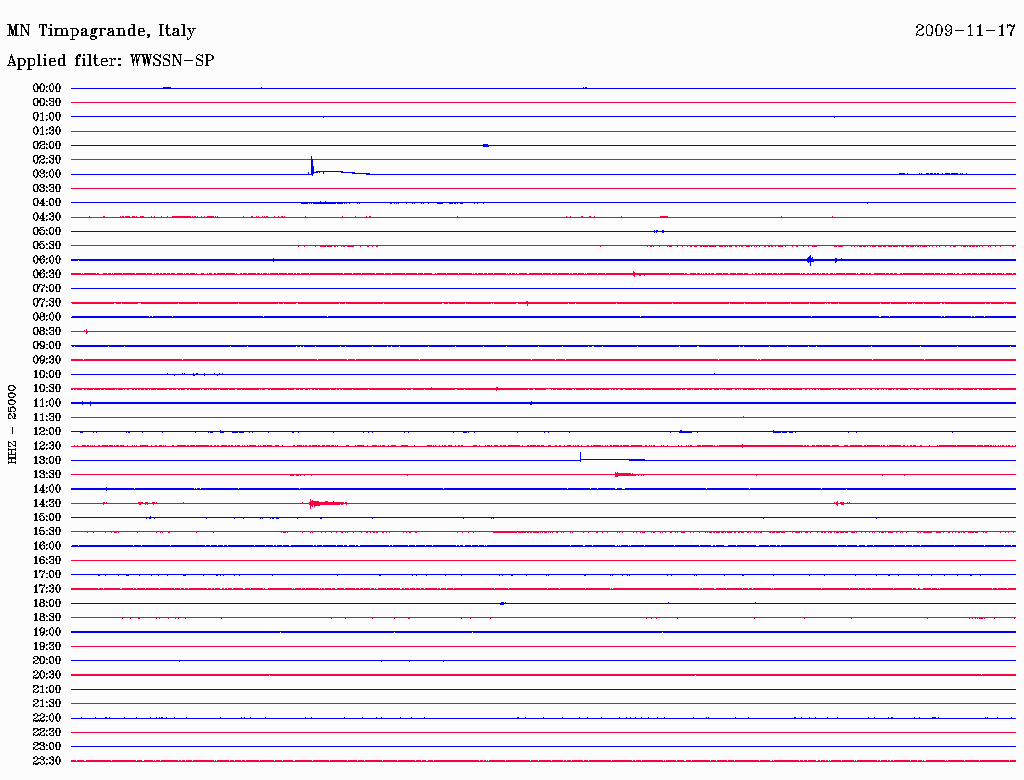
Task: Click the 23:00 time label
Action: pyautogui.click(x=47, y=746)
